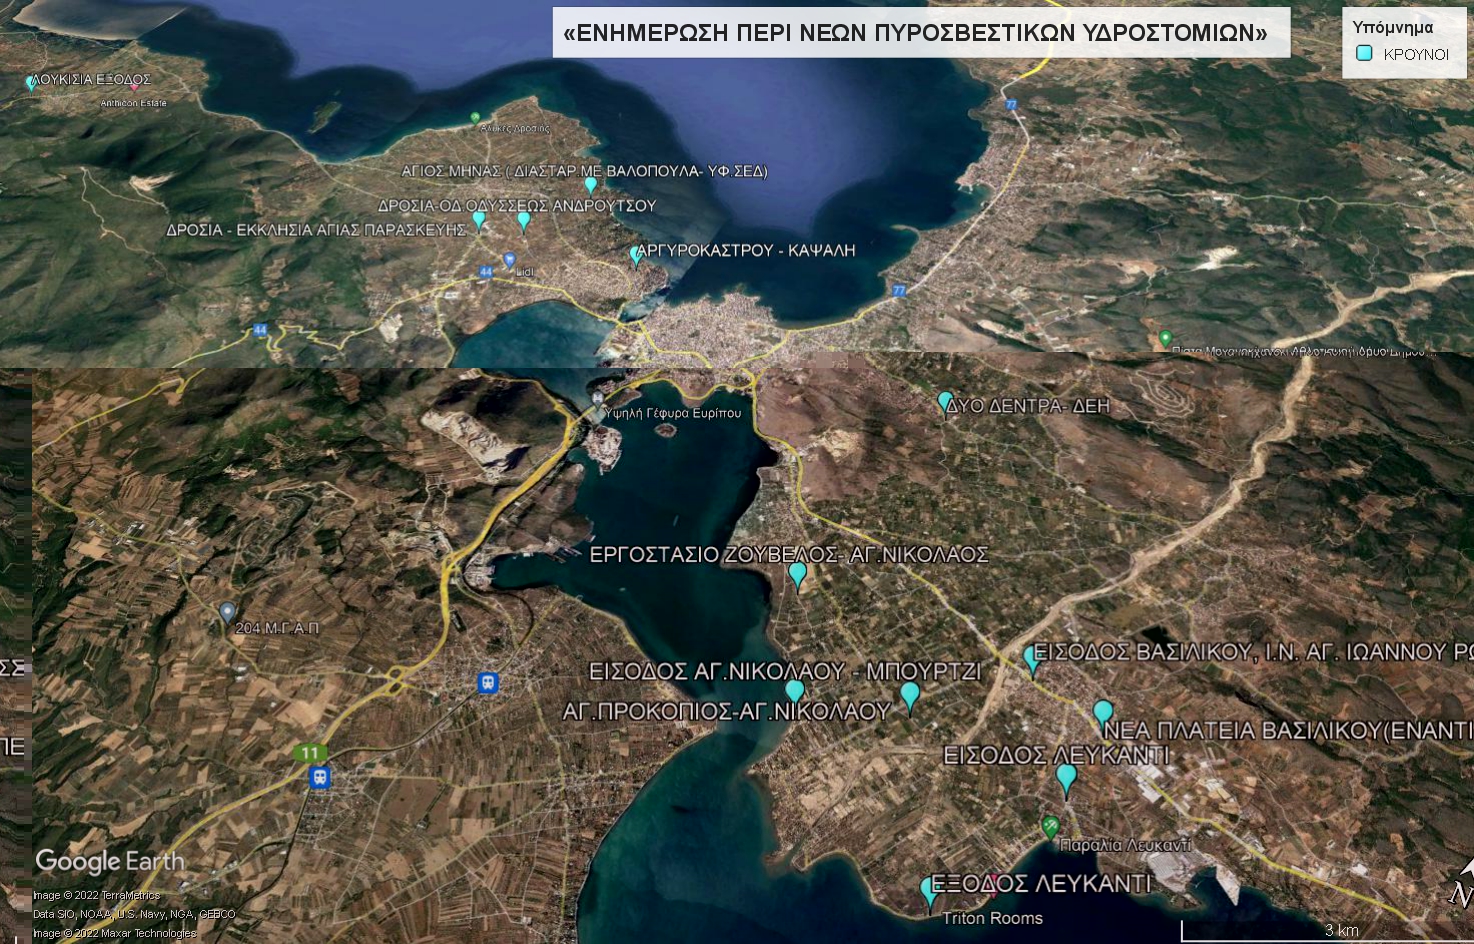Viewport: 1474px width, 944px height.
Task: Click the hydrant pin under ΕΡΓΟΣΤΑΣΙΟ ΖΟΥΒΕΛΟΣ label
Action: [797, 574]
